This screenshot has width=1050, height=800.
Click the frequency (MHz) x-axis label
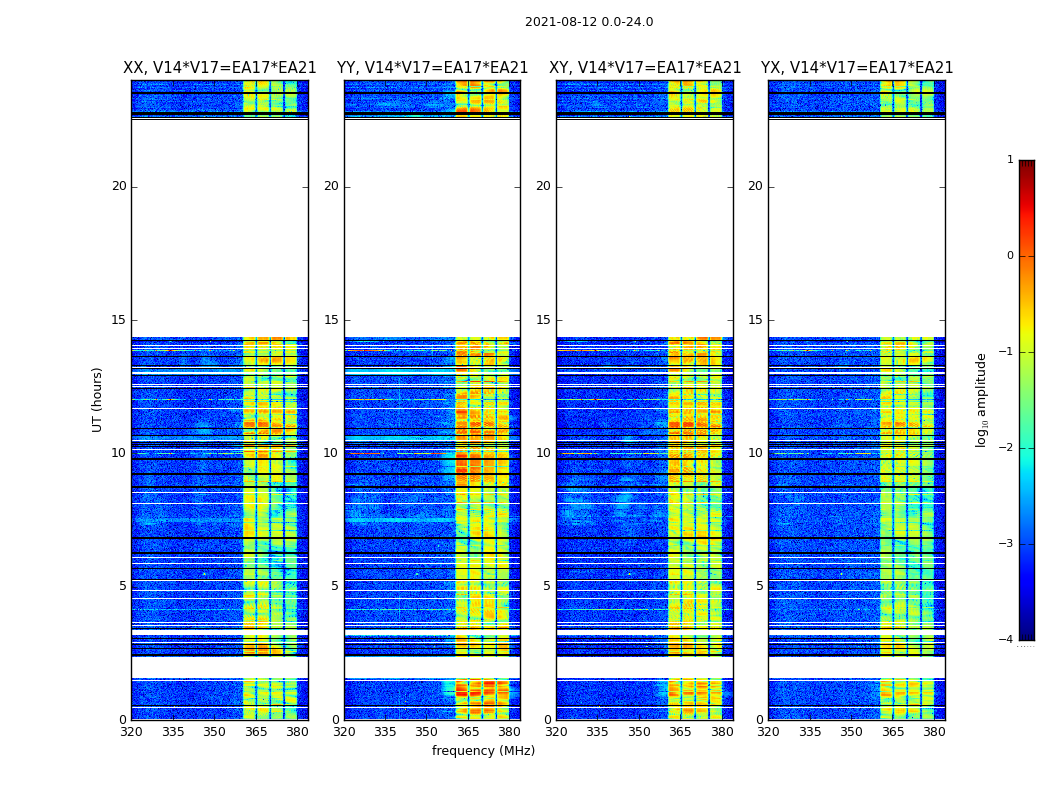483,751
